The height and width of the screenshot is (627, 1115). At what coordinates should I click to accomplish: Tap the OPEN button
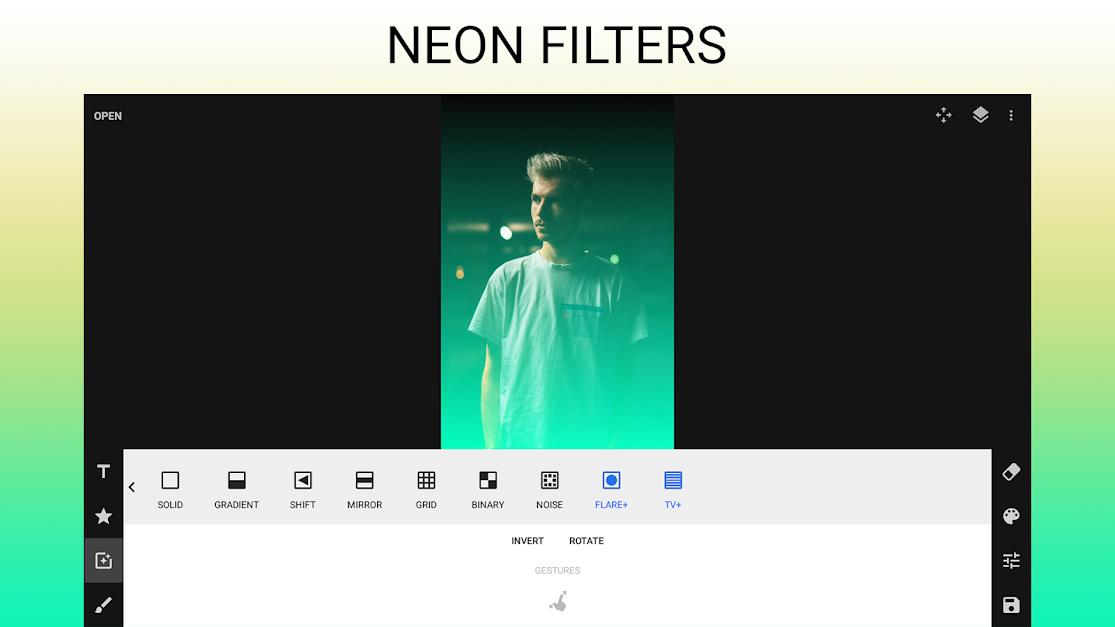107,116
